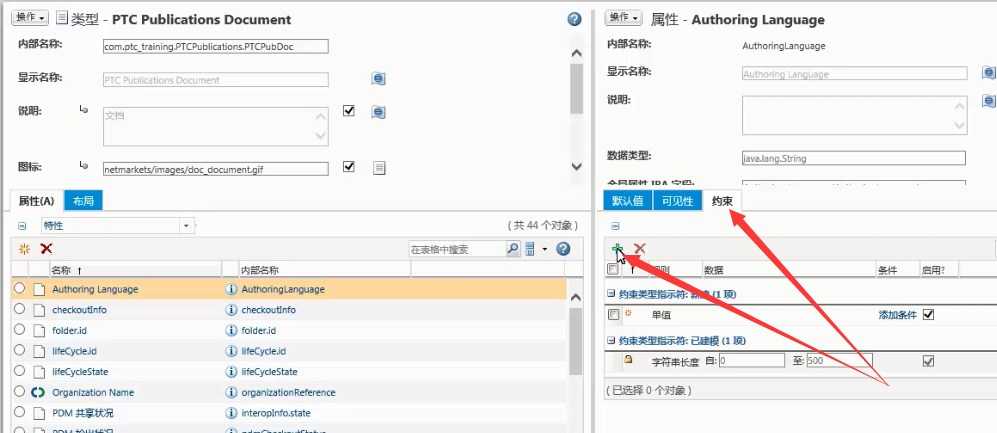Open the PDM 共享状况 attribute link
This screenshot has height=433, width=997.
coord(83,413)
